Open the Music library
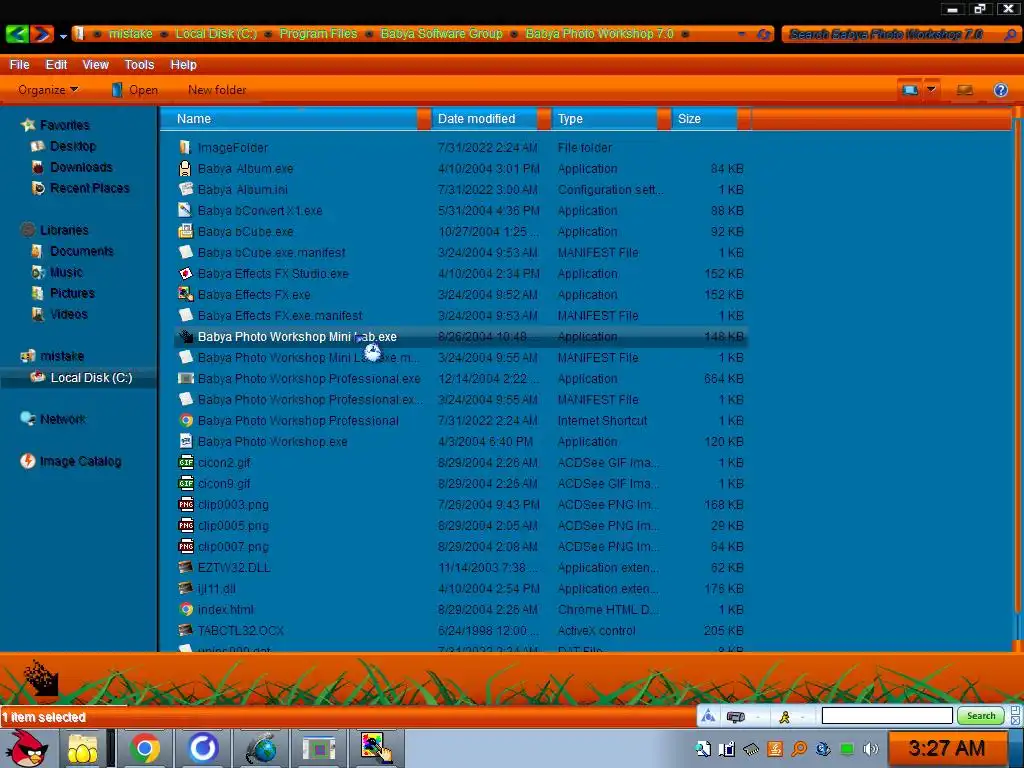 click(x=66, y=272)
